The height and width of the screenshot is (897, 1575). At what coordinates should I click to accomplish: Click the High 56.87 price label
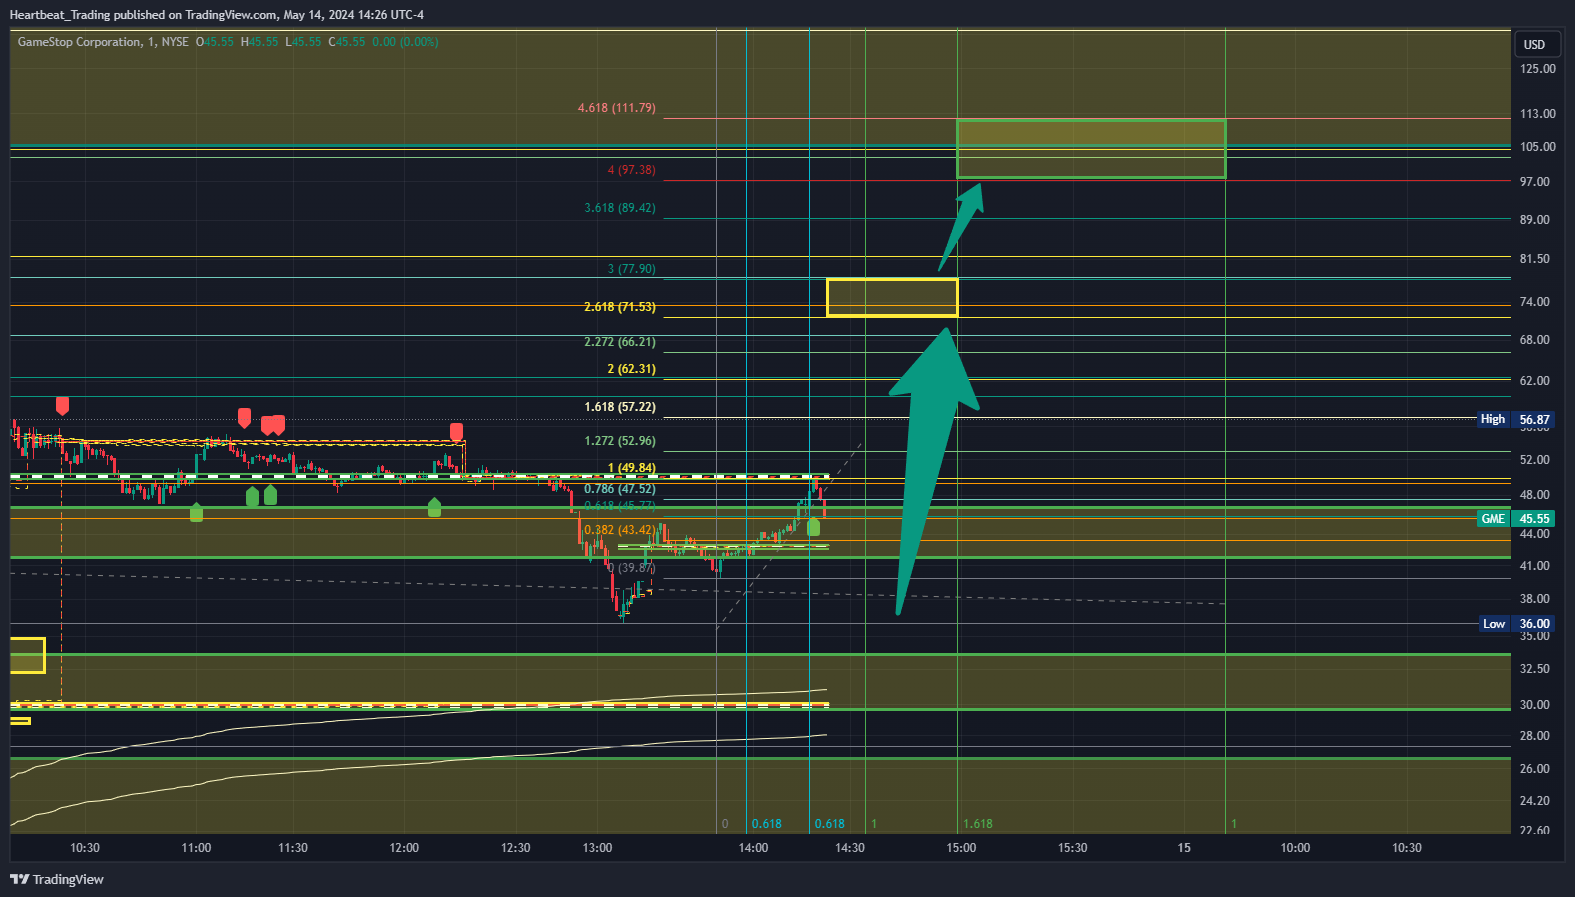point(1515,419)
